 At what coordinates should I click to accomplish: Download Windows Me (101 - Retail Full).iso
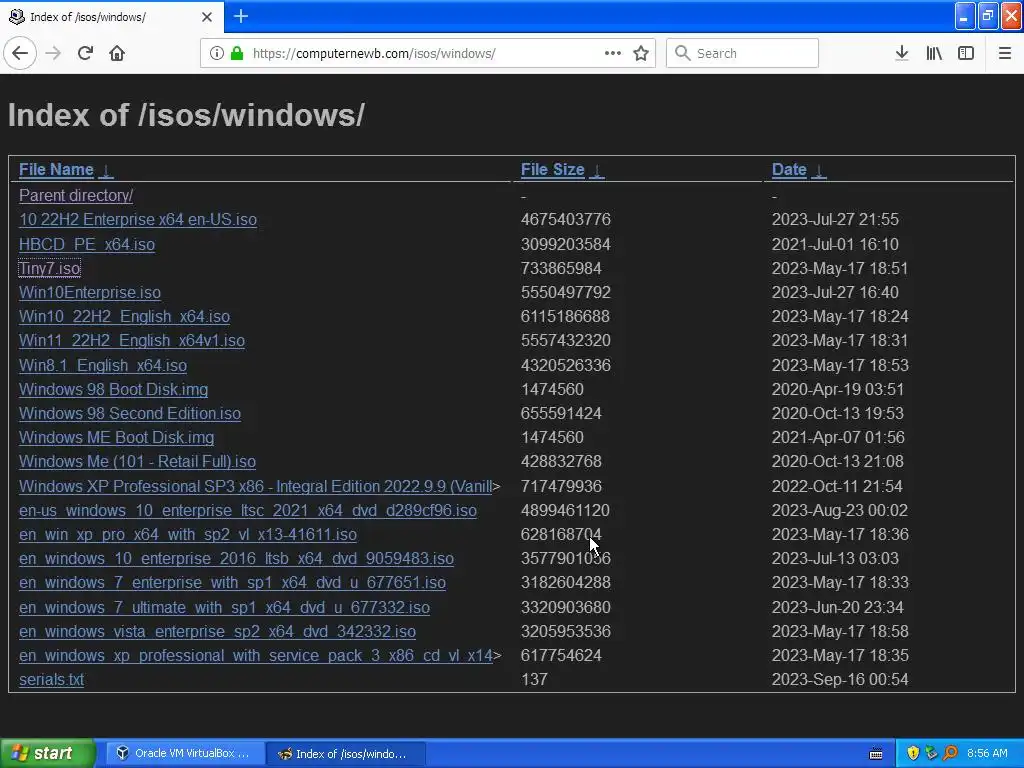(137, 462)
